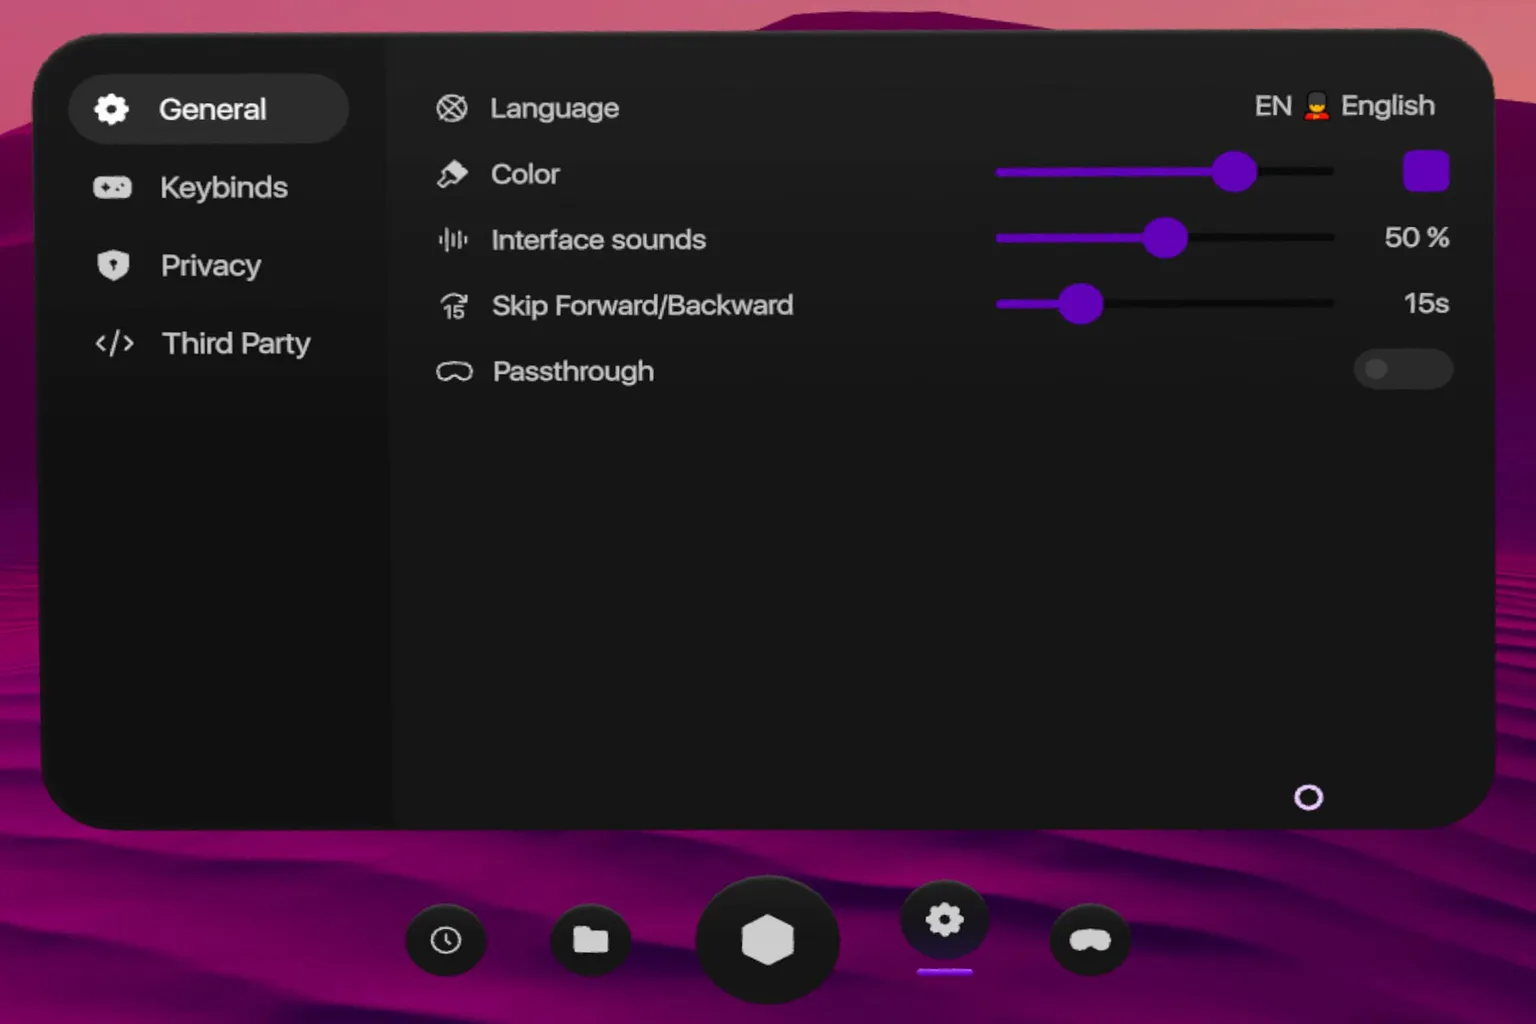Click the VR headset button in the dock
Viewport: 1536px width, 1024px height.
(1090, 940)
